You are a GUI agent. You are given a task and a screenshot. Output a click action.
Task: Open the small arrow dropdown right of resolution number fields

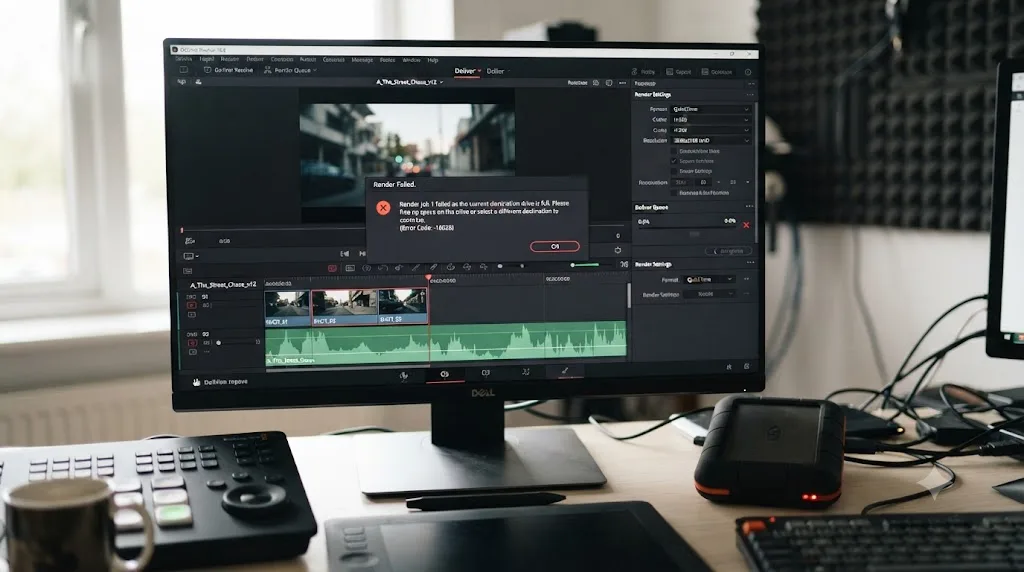748,182
